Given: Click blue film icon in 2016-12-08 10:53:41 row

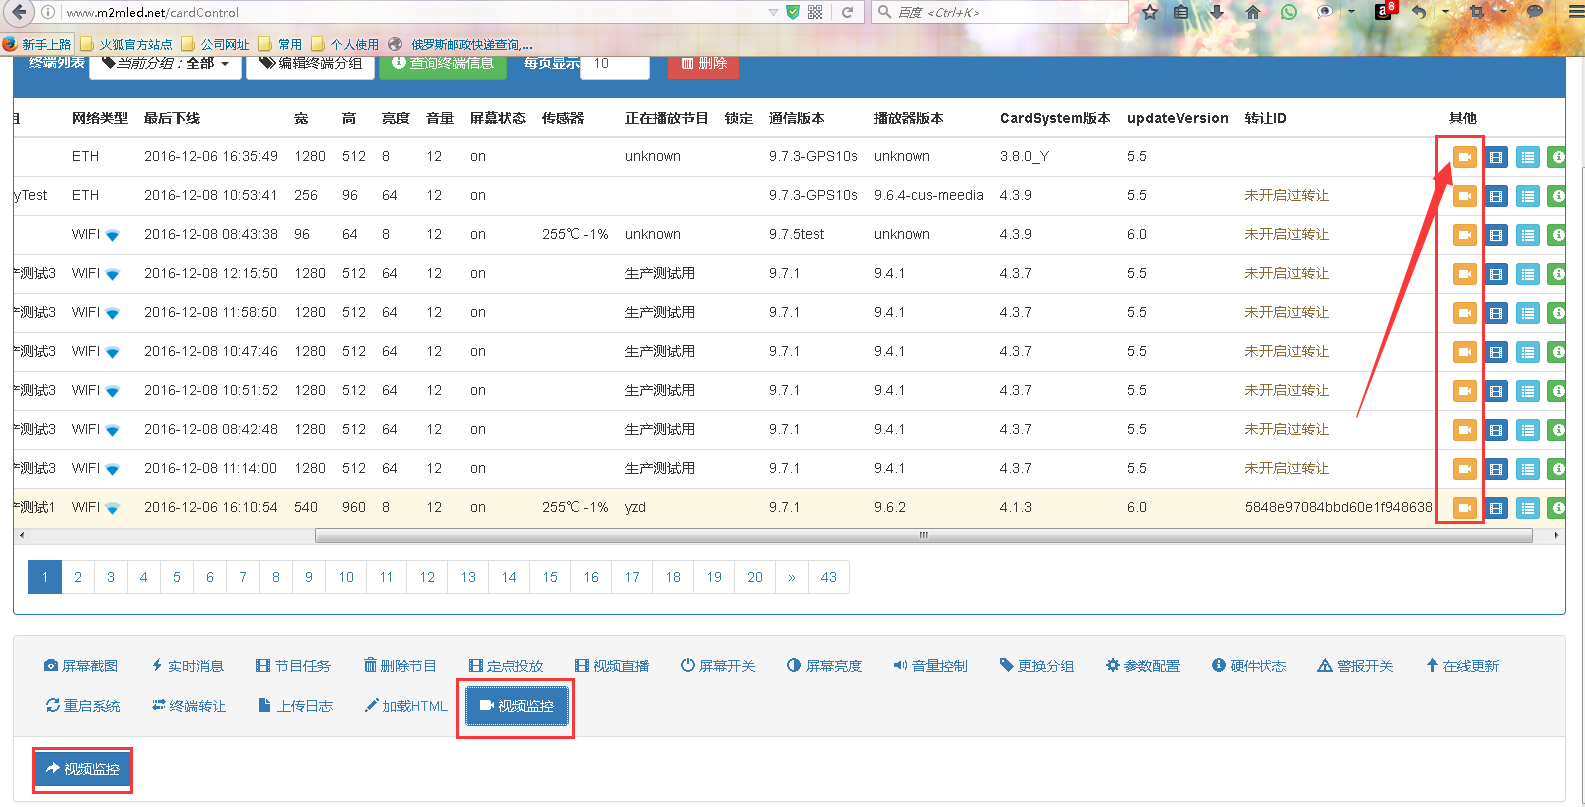Looking at the screenshot, I should point(1496,196).
